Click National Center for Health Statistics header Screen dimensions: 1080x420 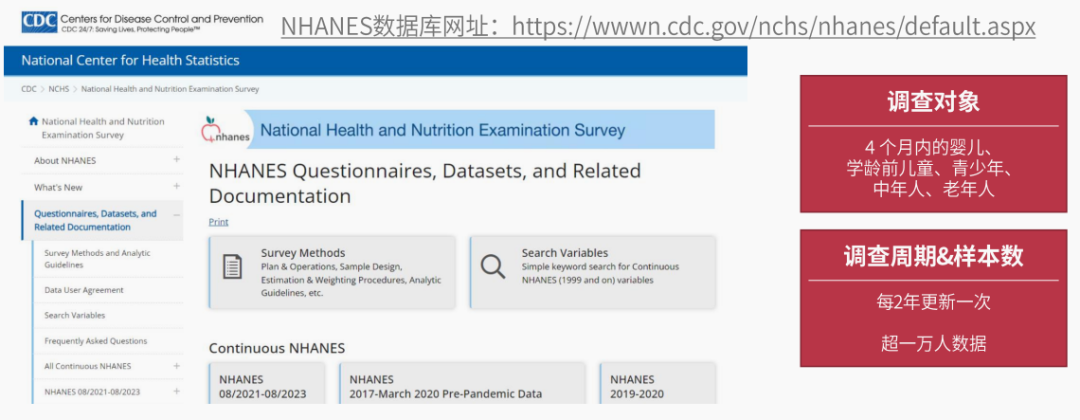point(130,61)
